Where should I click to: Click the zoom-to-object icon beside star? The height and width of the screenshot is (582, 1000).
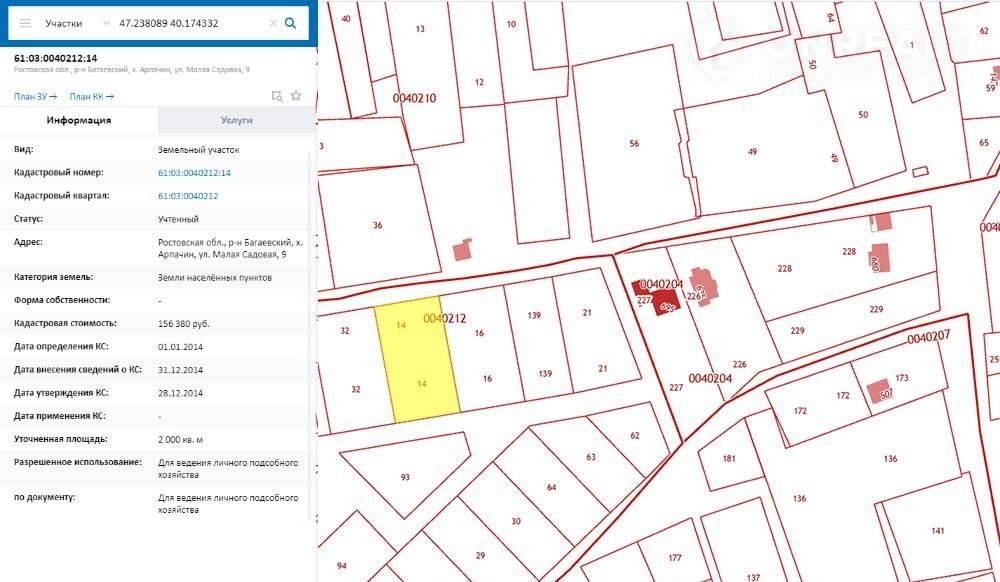[x=277, y=96]
